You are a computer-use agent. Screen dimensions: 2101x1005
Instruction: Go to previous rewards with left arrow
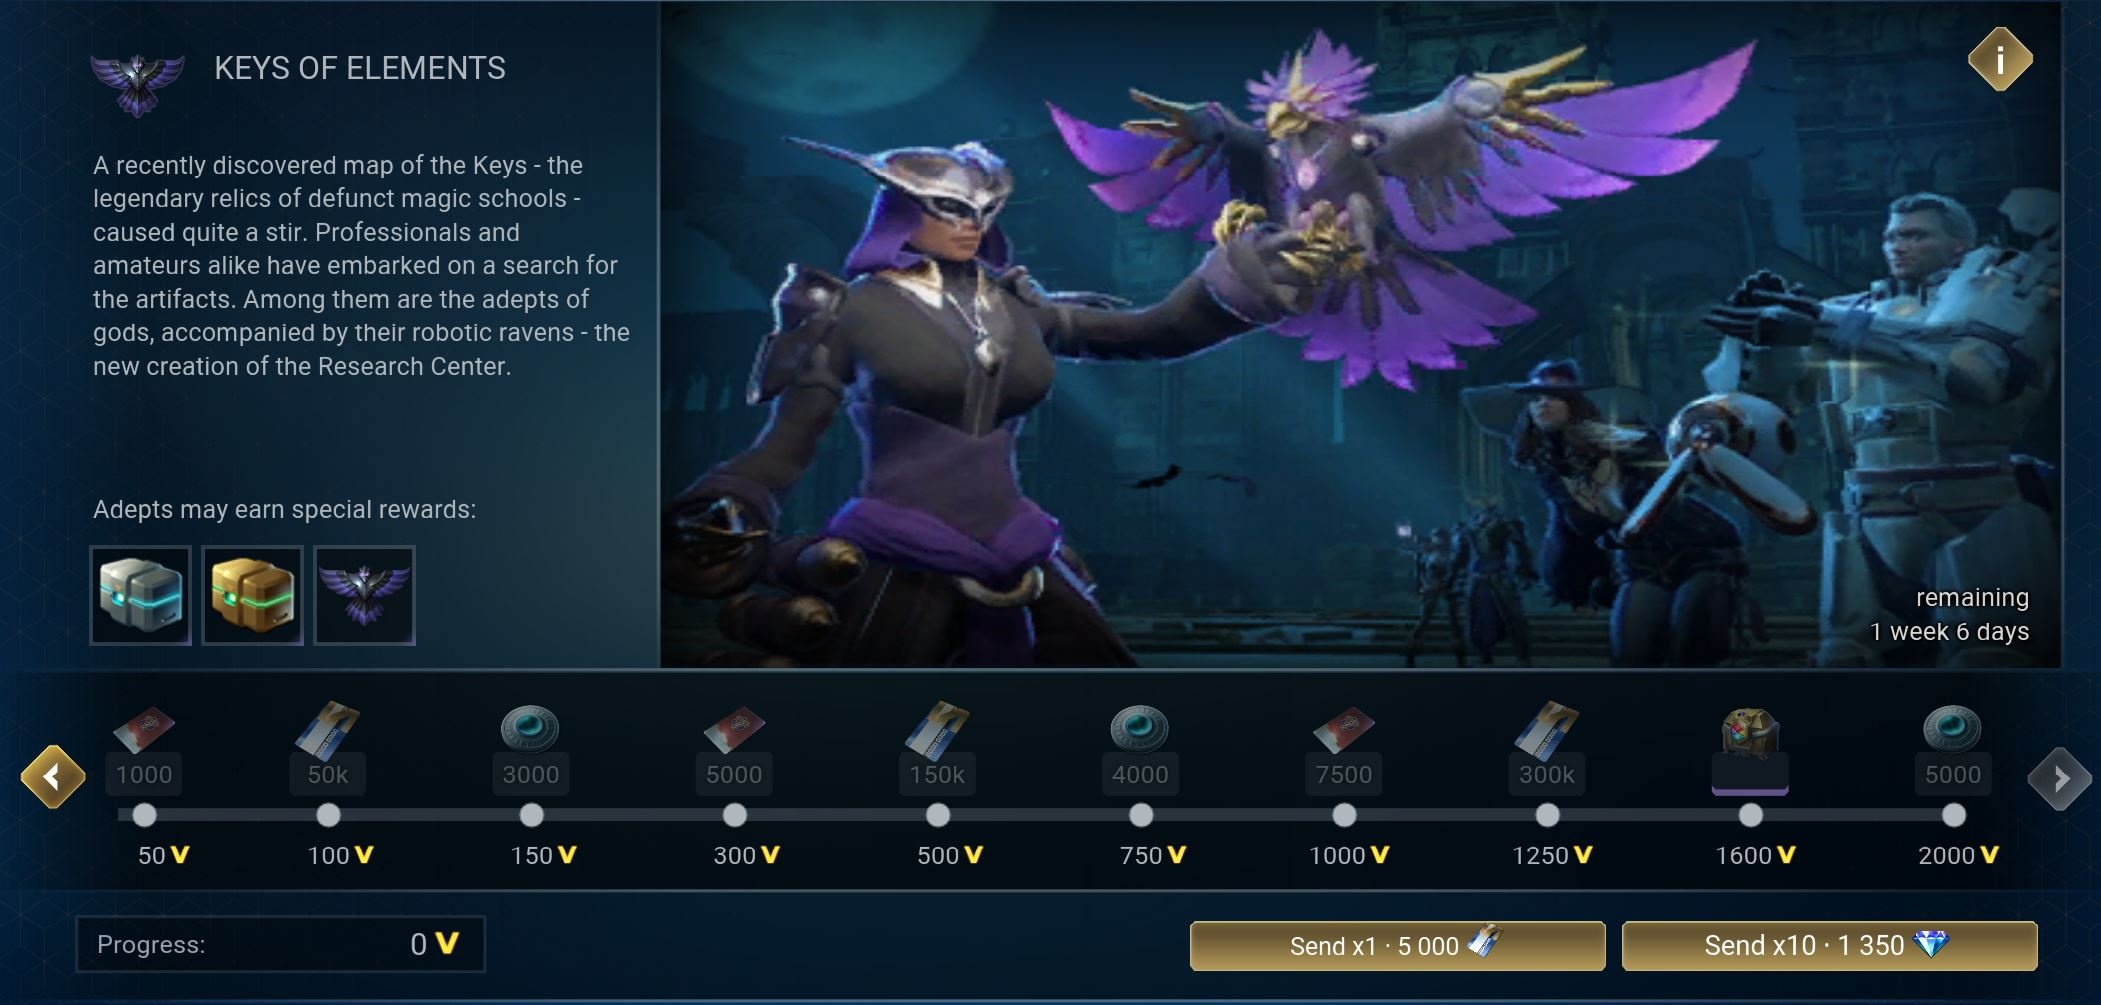coord(53,776)
